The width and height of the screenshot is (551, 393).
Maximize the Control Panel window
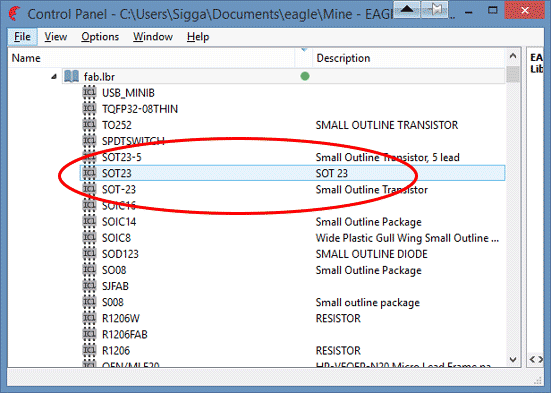(x=493, y=11)
